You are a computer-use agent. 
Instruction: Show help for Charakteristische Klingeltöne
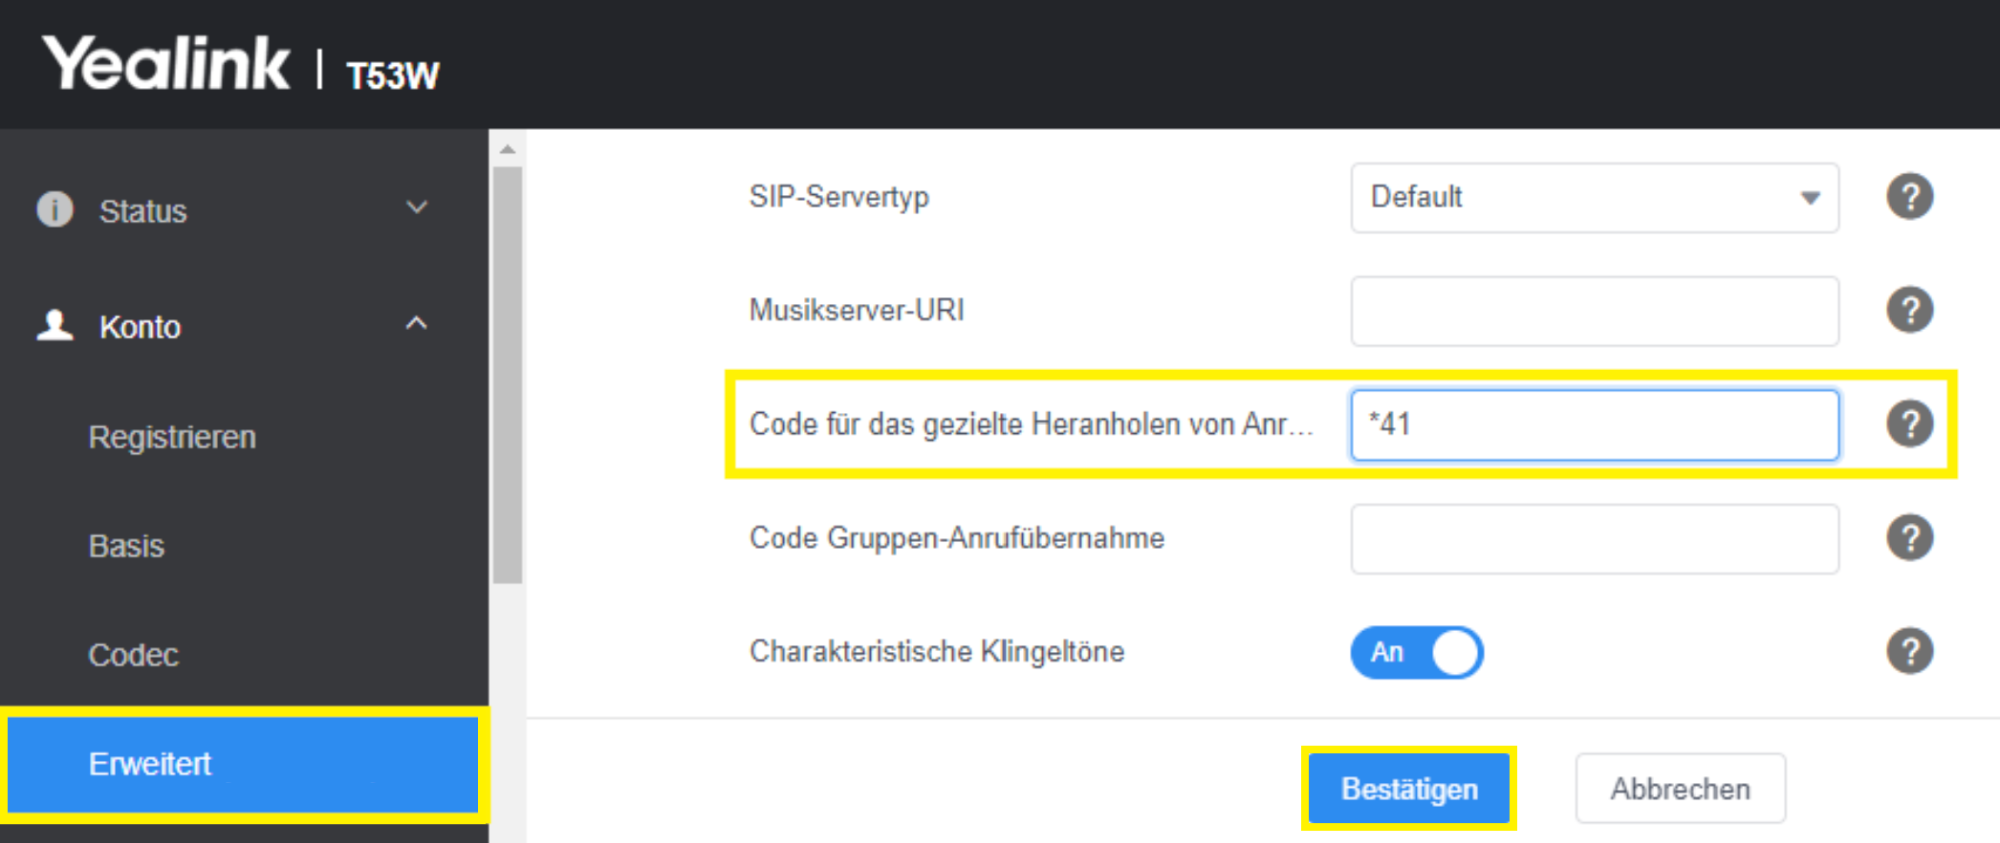point(1909,651)
